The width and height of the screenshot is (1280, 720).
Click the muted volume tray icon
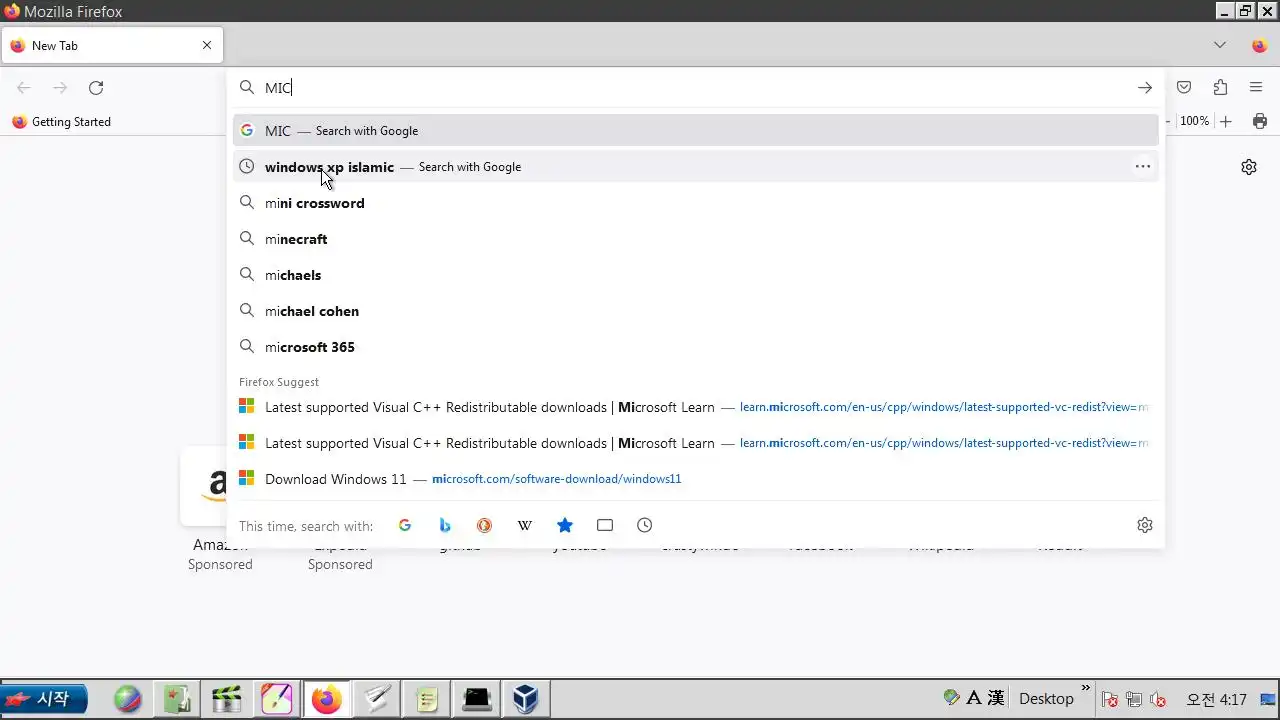coord(1159,699)
